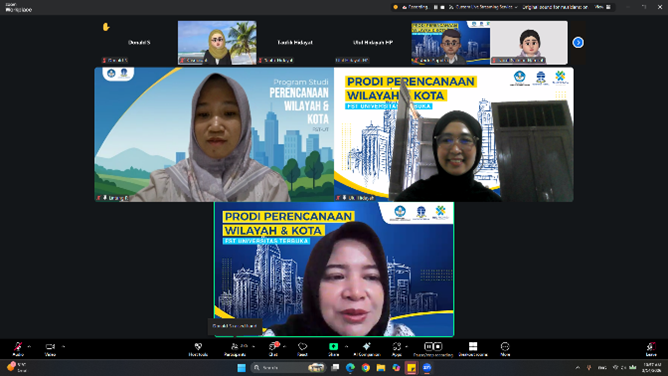Select the green-bordered active speaker video
668x376 pixels.
(x=334, y=270)
